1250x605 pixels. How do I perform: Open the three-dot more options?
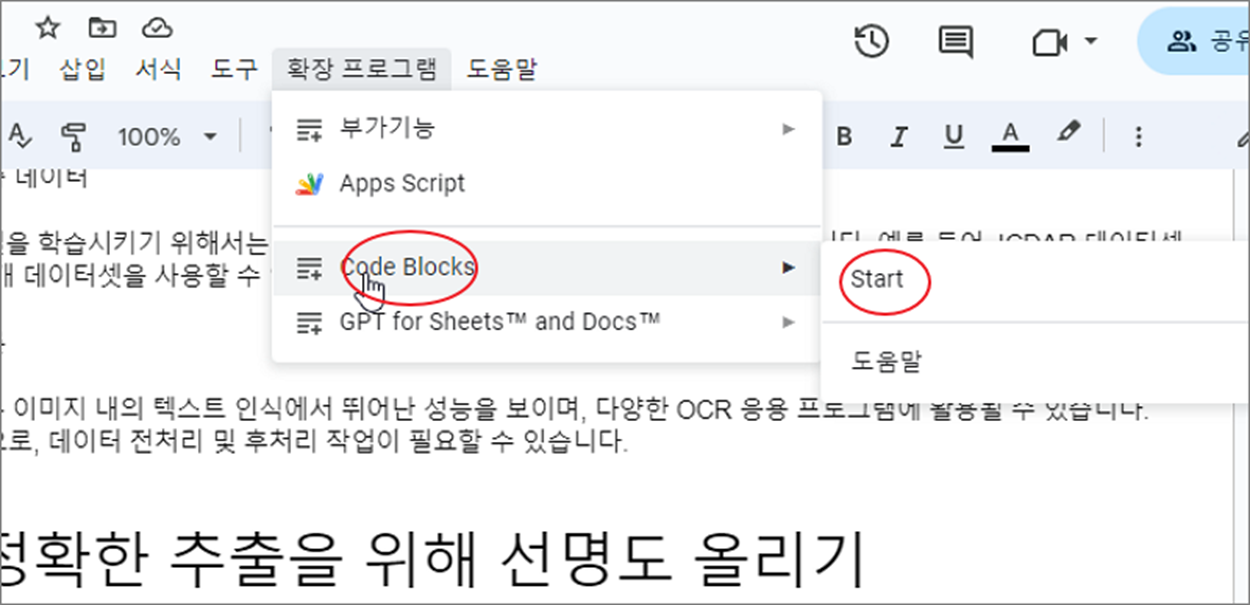pyautogui.click(x=1138, y=137)
